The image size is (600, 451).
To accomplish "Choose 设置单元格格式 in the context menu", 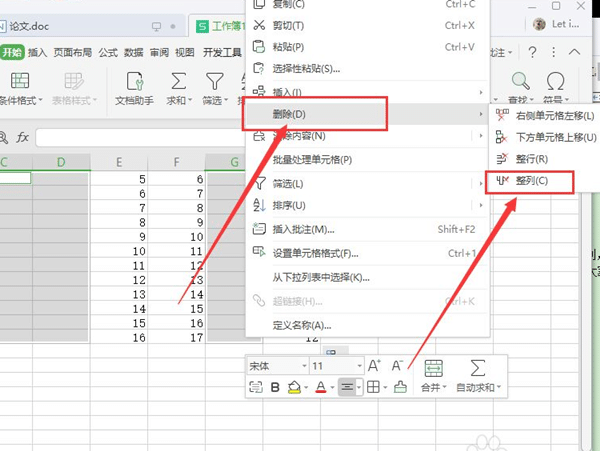I will (315, 253).
